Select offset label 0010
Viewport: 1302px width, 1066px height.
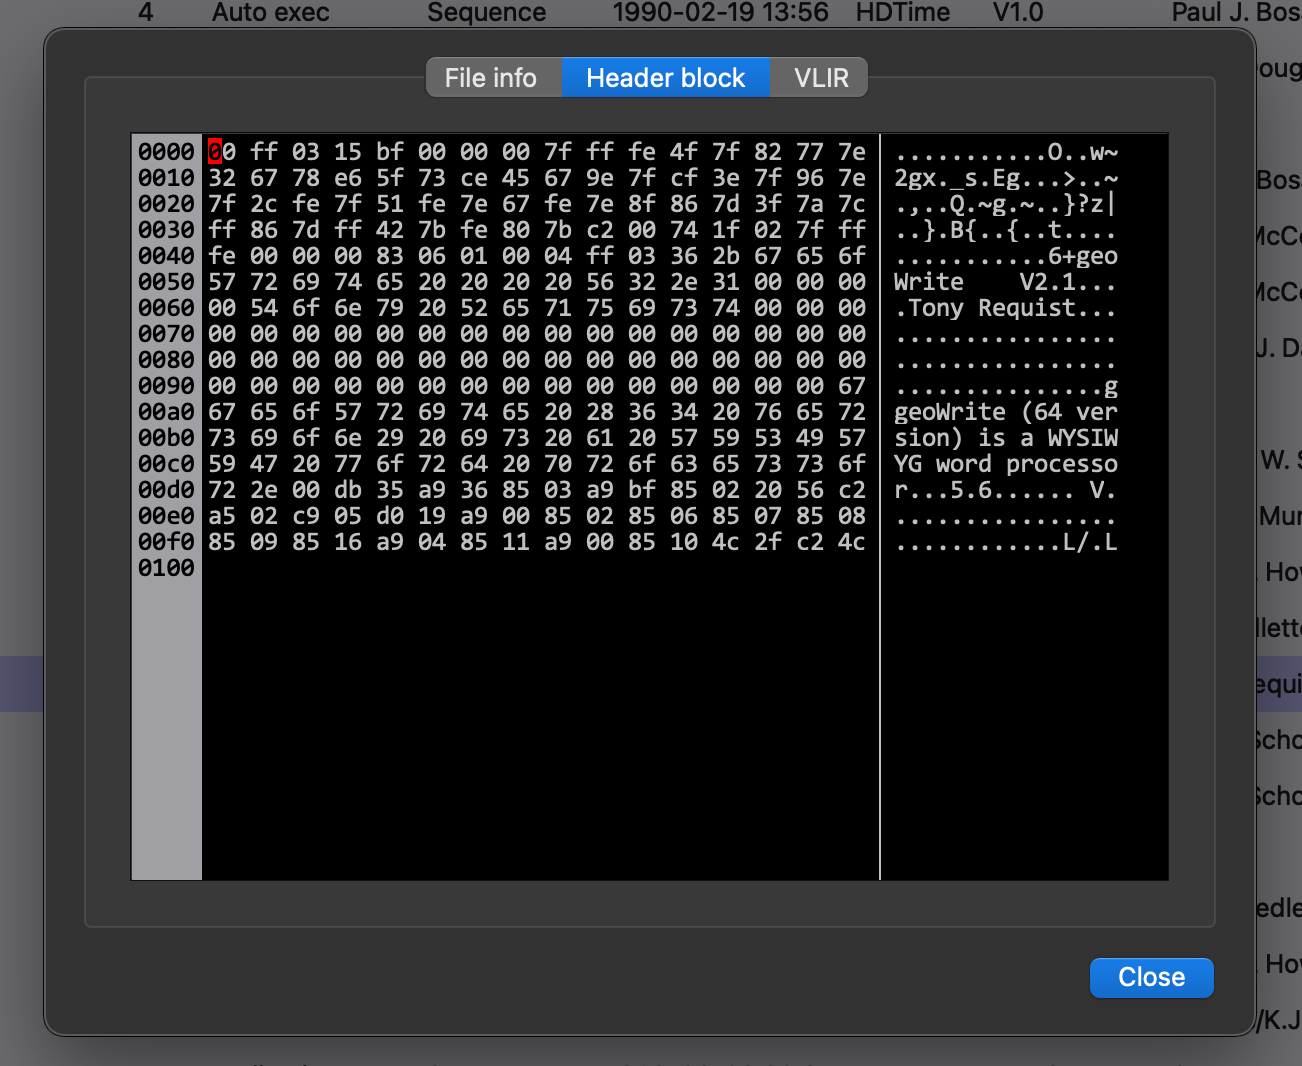166,178
